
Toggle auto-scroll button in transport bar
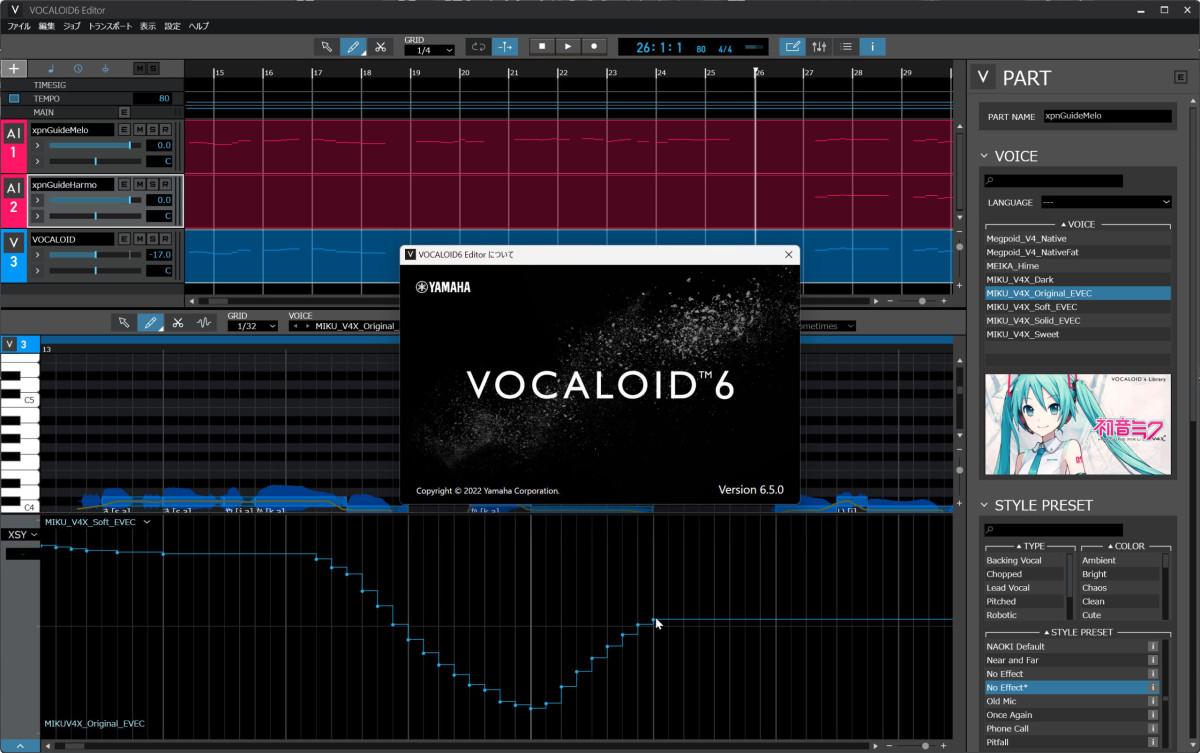click(506, 46)
